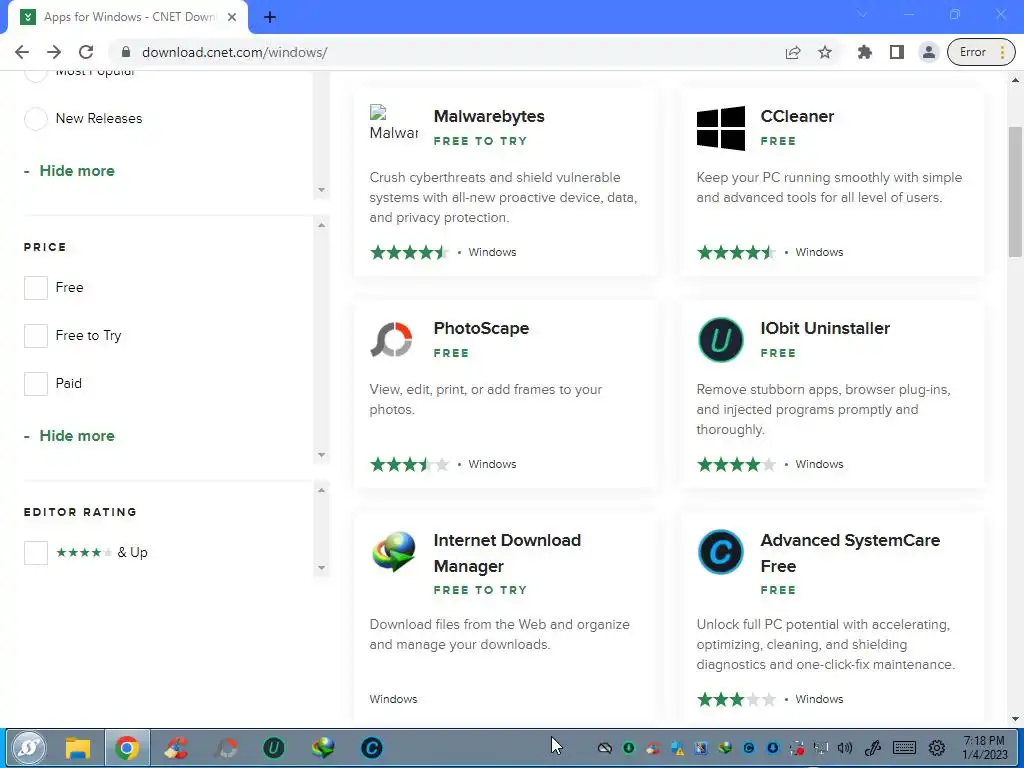Click the browser forward arrow

pos(54,52)
